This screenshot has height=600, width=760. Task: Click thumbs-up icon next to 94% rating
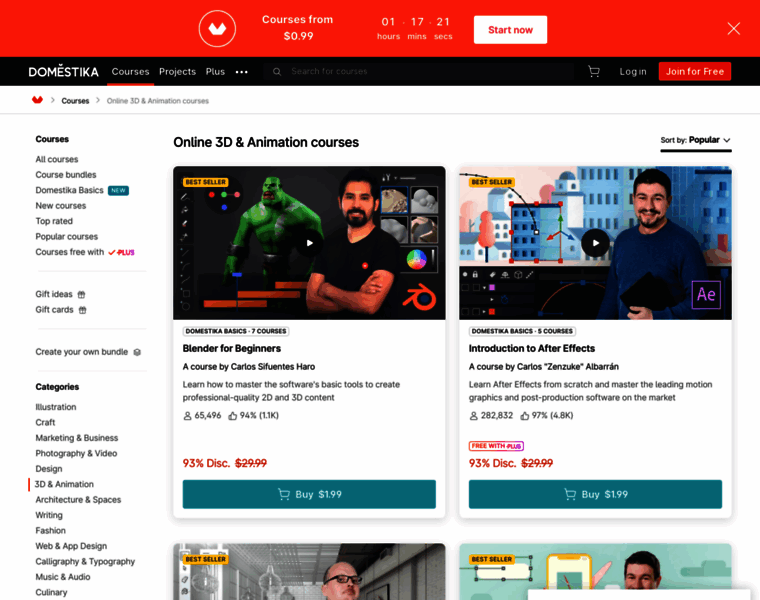pyautogui.click(x=233, y=416)
